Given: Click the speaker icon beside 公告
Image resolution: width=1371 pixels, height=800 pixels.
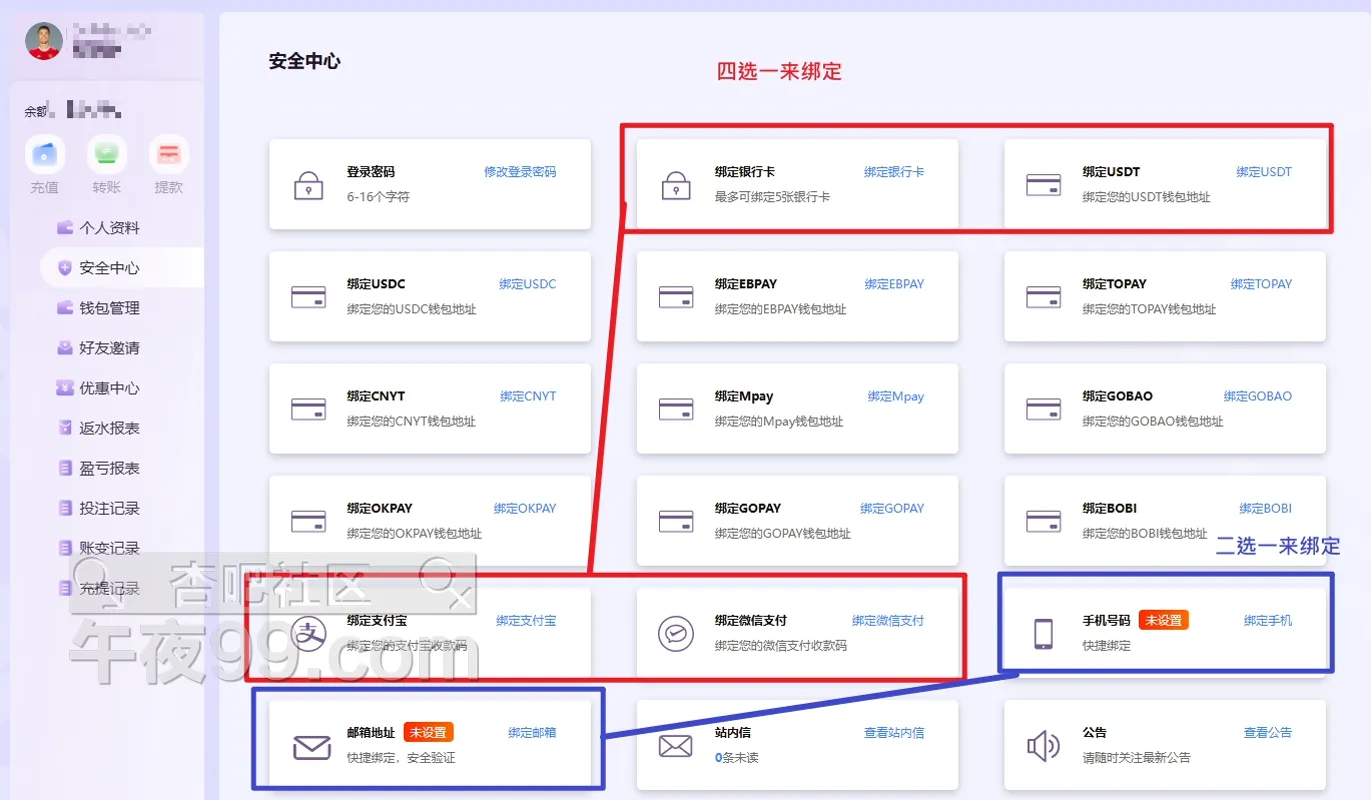Looking at the screenshot, I should tap(1043, 746).
